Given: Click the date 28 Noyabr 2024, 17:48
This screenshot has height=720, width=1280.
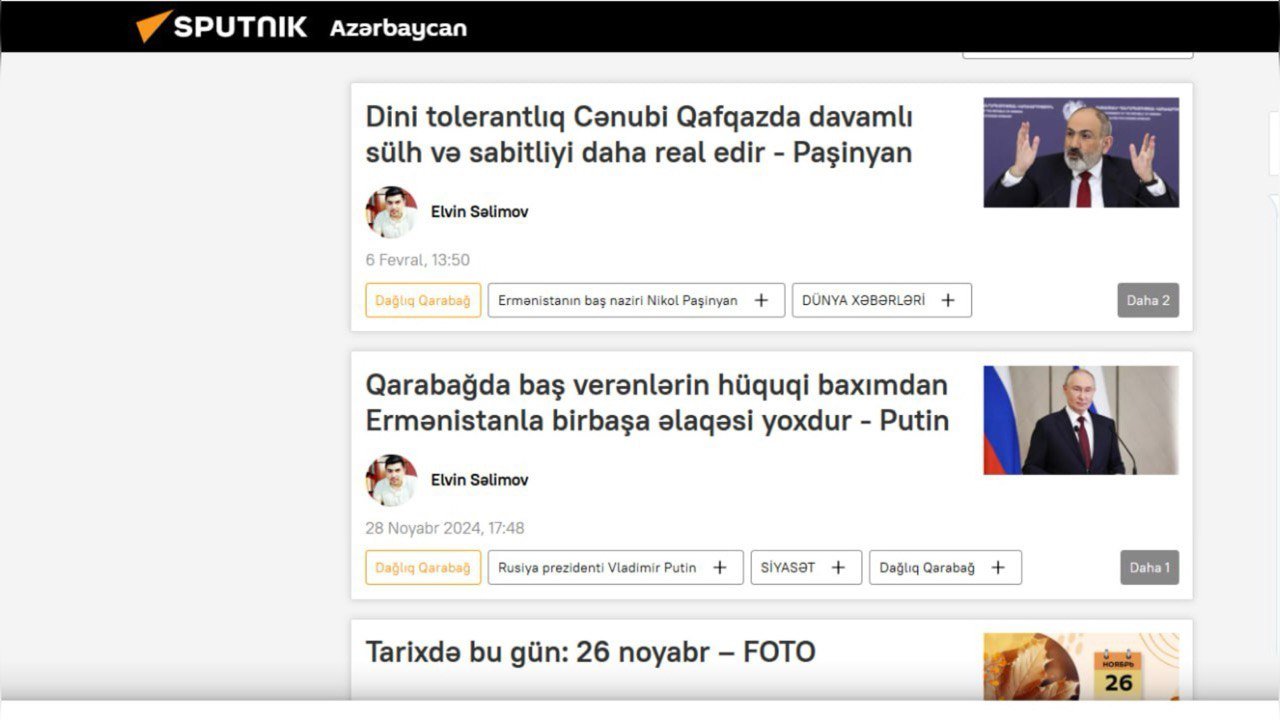Looking at the screenshot, I should 444,528.
